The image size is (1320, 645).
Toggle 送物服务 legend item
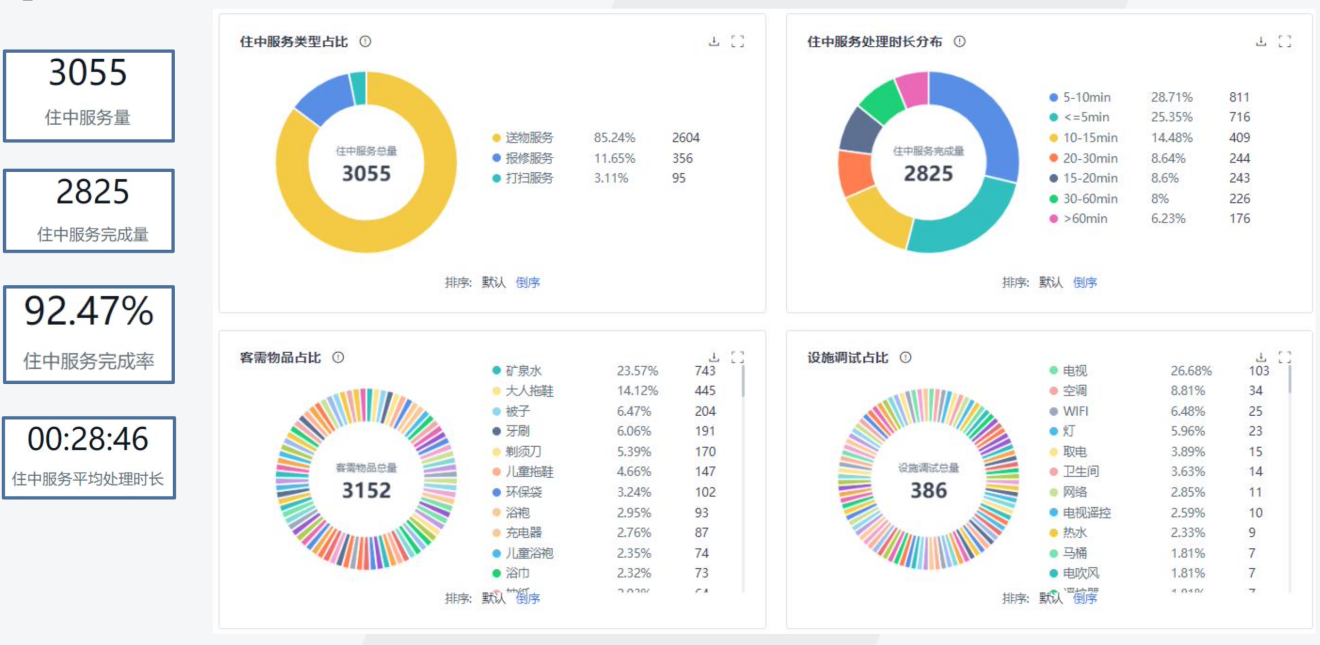click(522, 138)
